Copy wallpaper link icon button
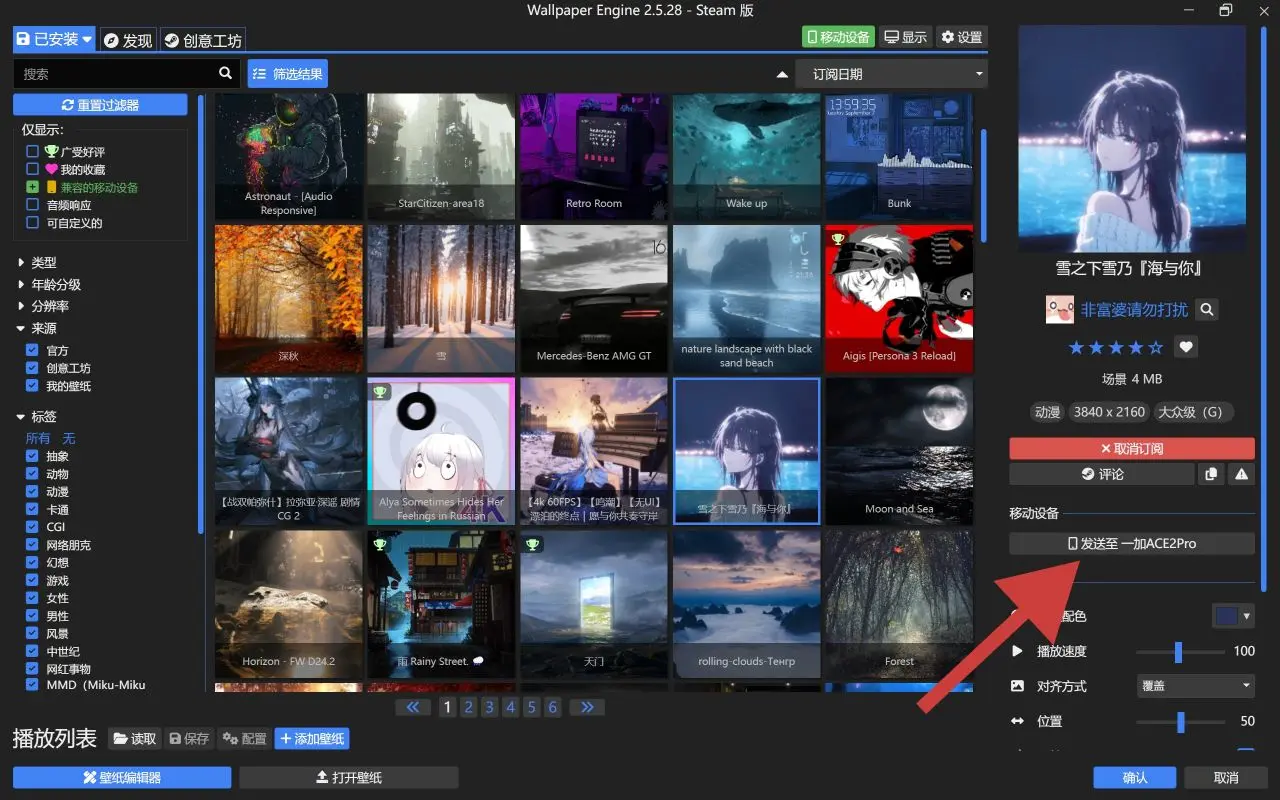 1211,474
